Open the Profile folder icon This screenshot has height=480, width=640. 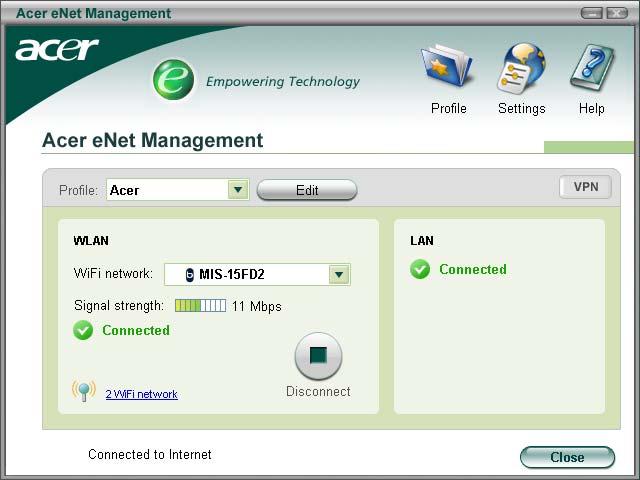coord(447,65)
